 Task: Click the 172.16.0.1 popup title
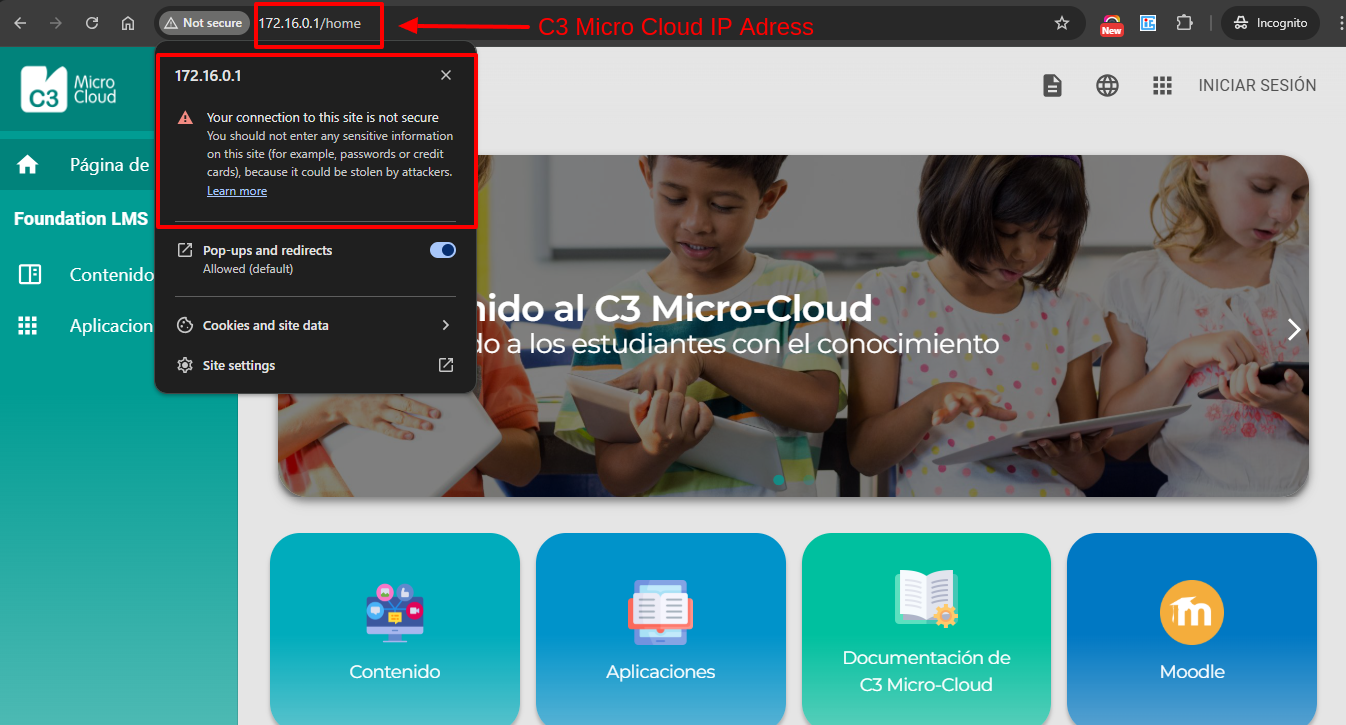coord(208,76)
